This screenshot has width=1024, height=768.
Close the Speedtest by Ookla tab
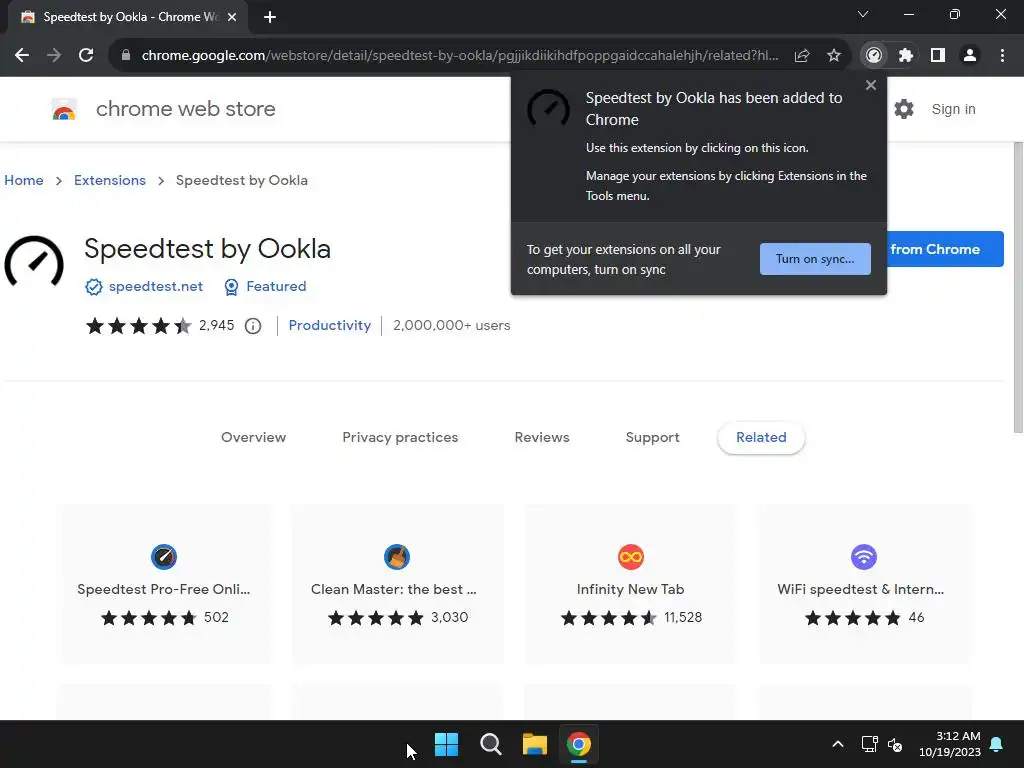232,18
